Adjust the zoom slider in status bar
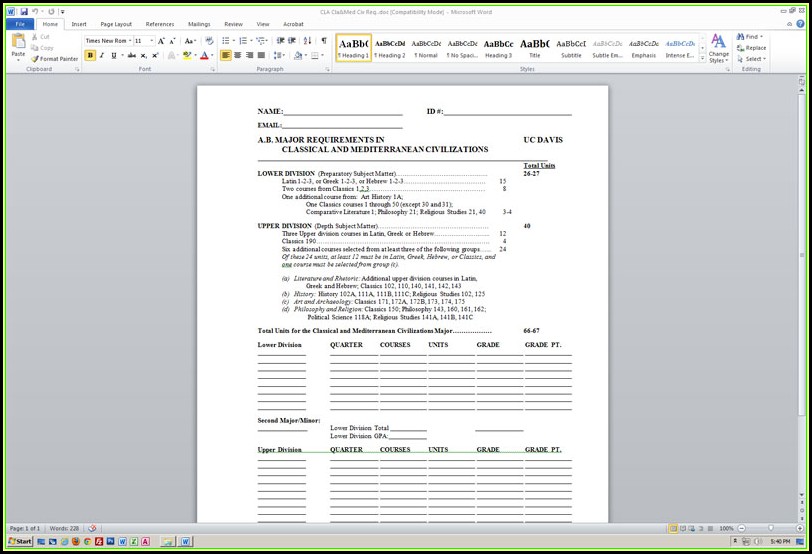Image resolution: width=812 pixels, height=554 pixels. pyautogui.click(x=770, y=528)
